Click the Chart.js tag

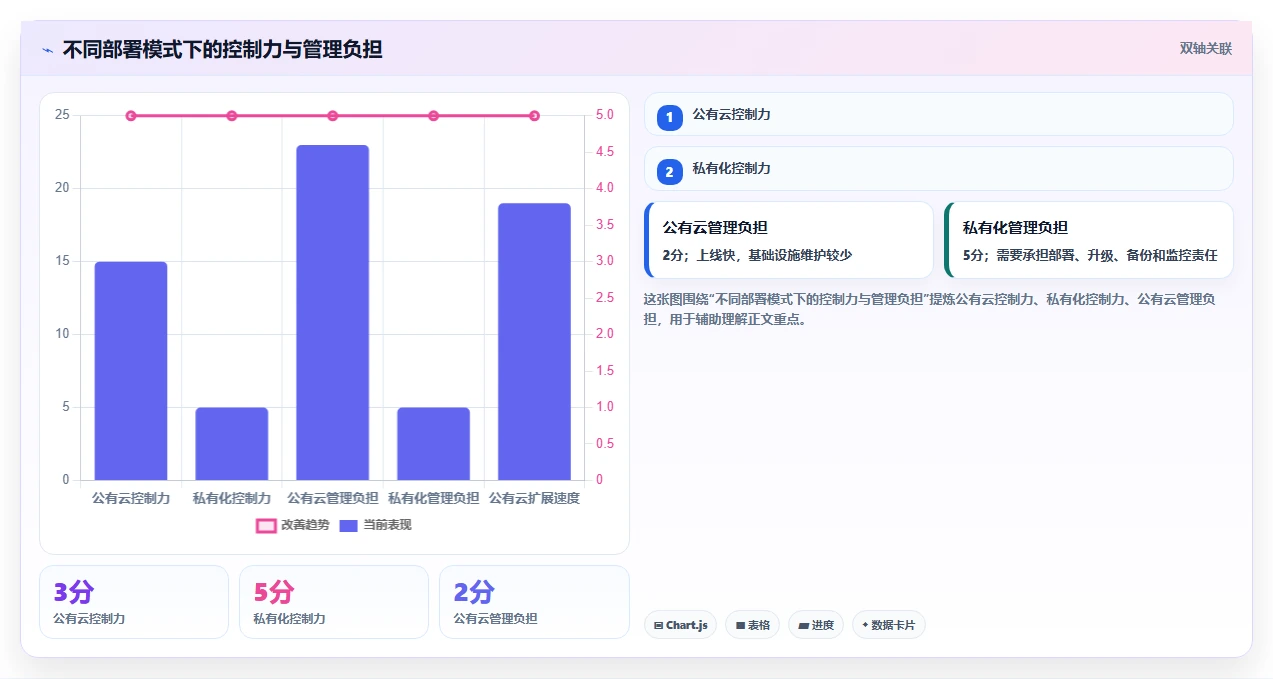(680, 625)
